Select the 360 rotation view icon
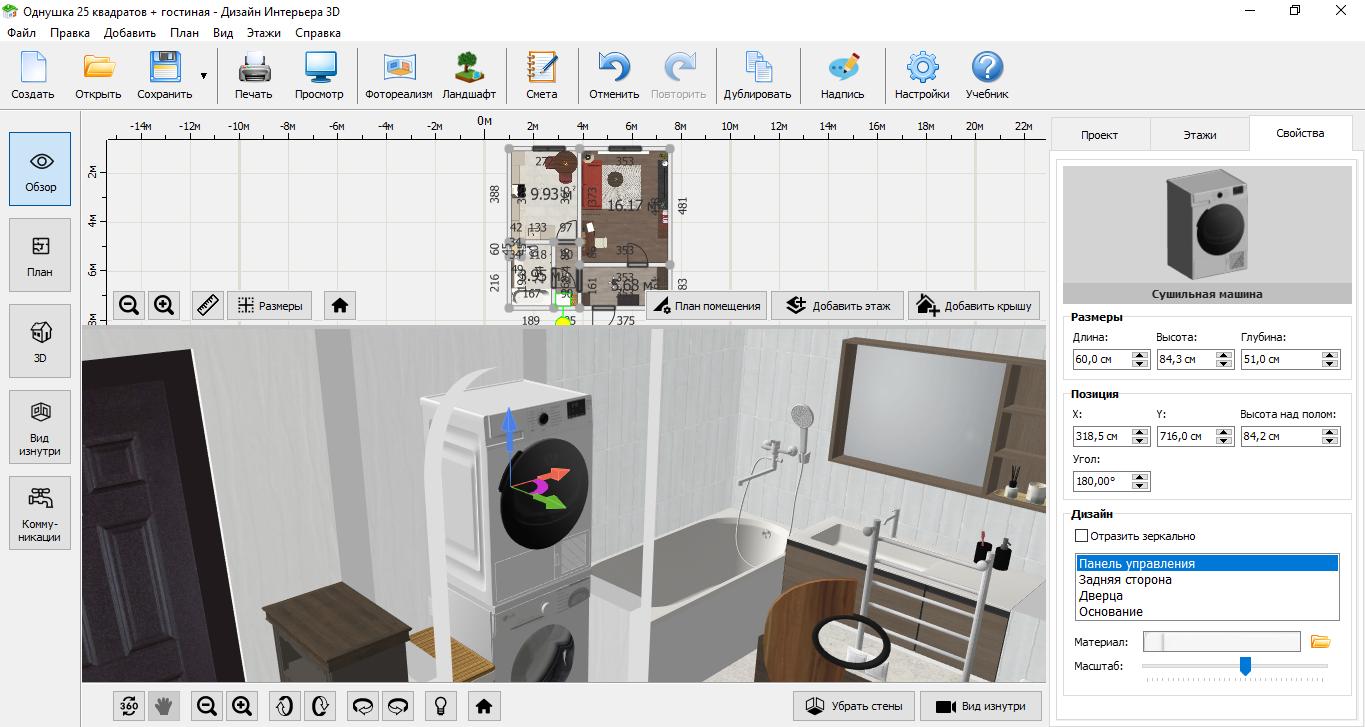 click(x=129, y=706)
